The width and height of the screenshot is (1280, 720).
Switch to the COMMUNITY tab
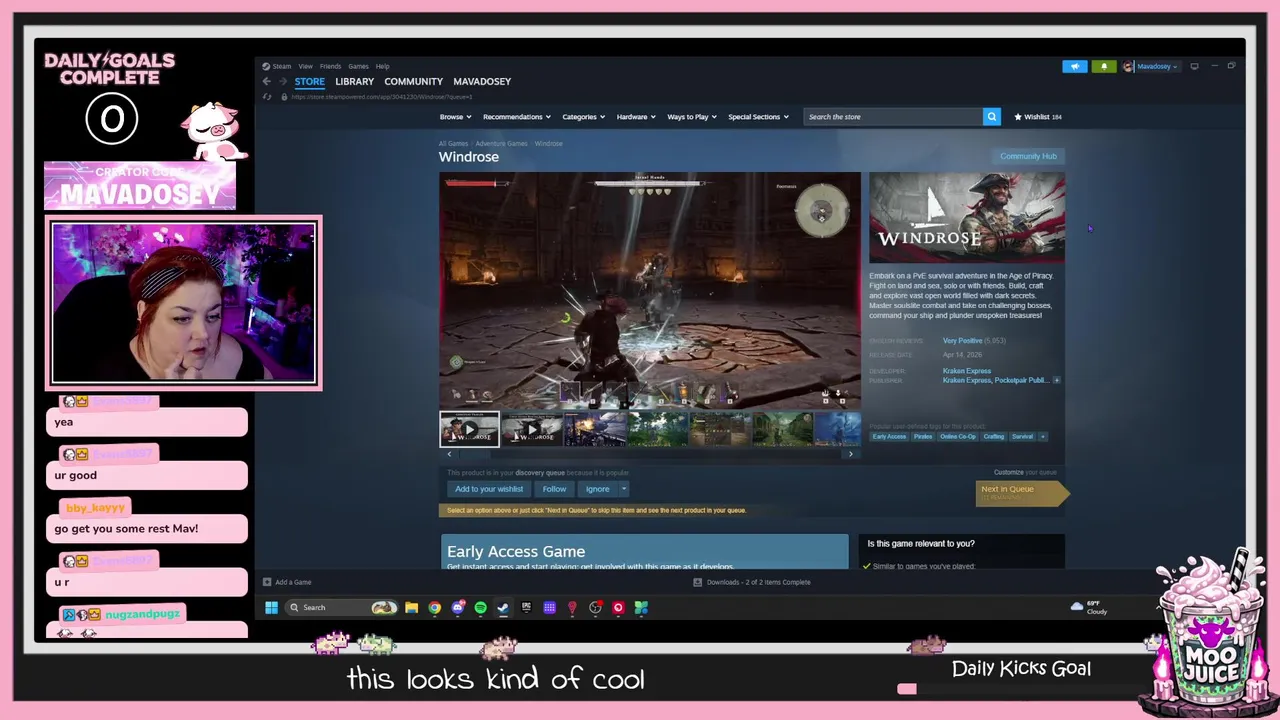(x=413, y=81)
